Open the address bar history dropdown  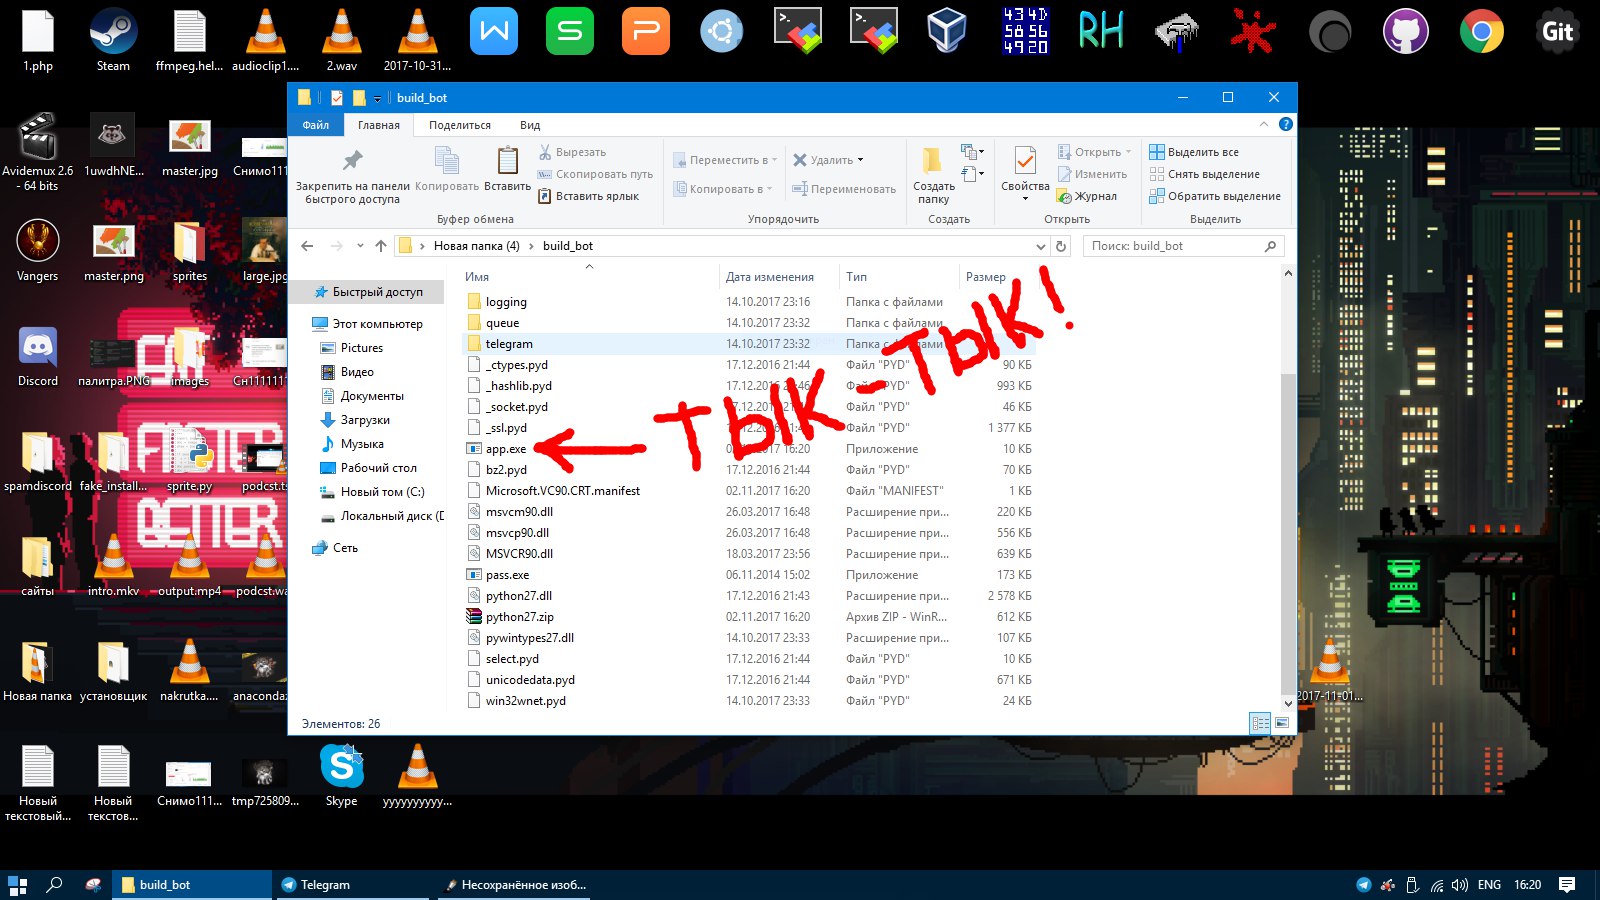1041,246
